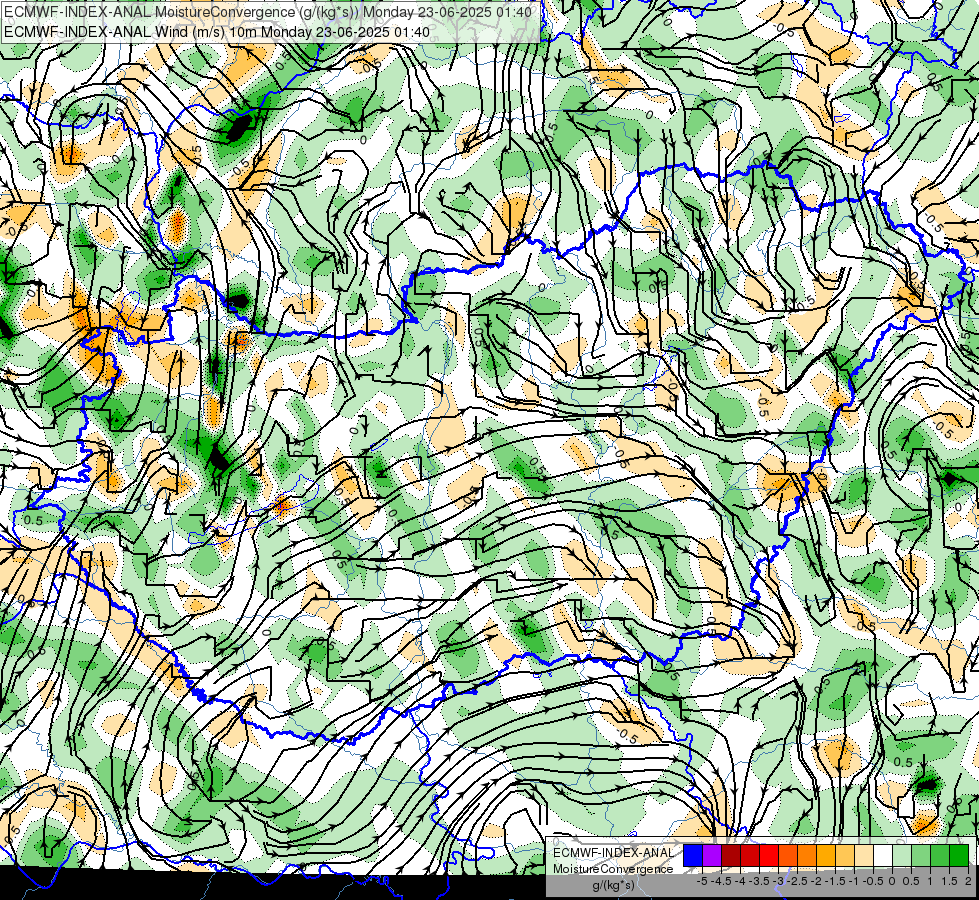Choose the pale peach swatch between -1 and -0.5

[864, 856]
